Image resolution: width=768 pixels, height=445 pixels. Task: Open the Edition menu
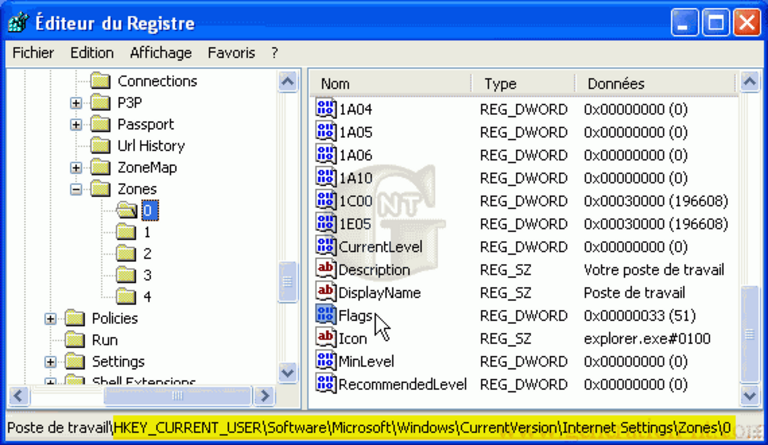[x=92, y=53]
